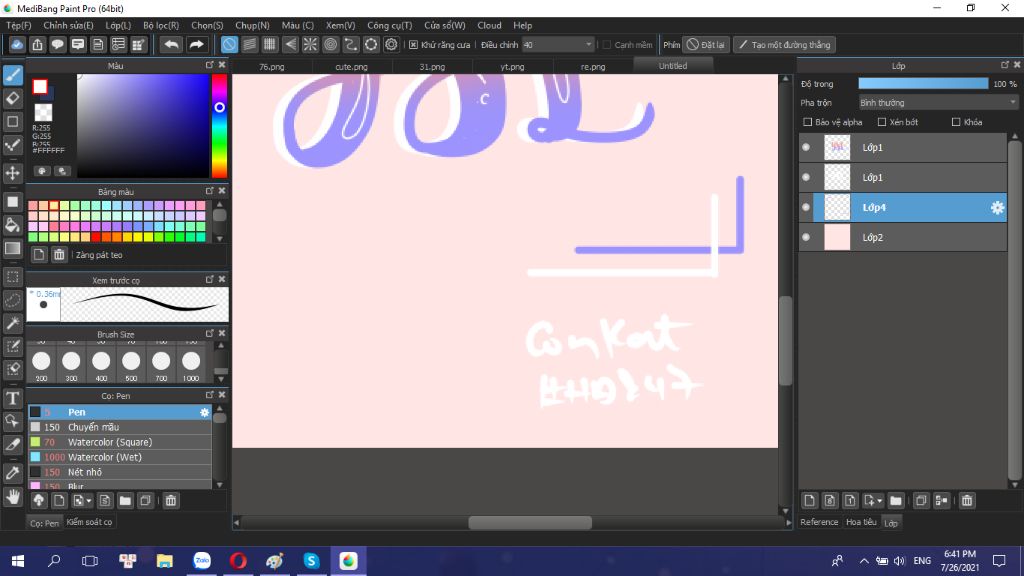This screenshot has height=576, width=1024.
Task: Enable cross-hatch grid snap
Action: [270, 44]
